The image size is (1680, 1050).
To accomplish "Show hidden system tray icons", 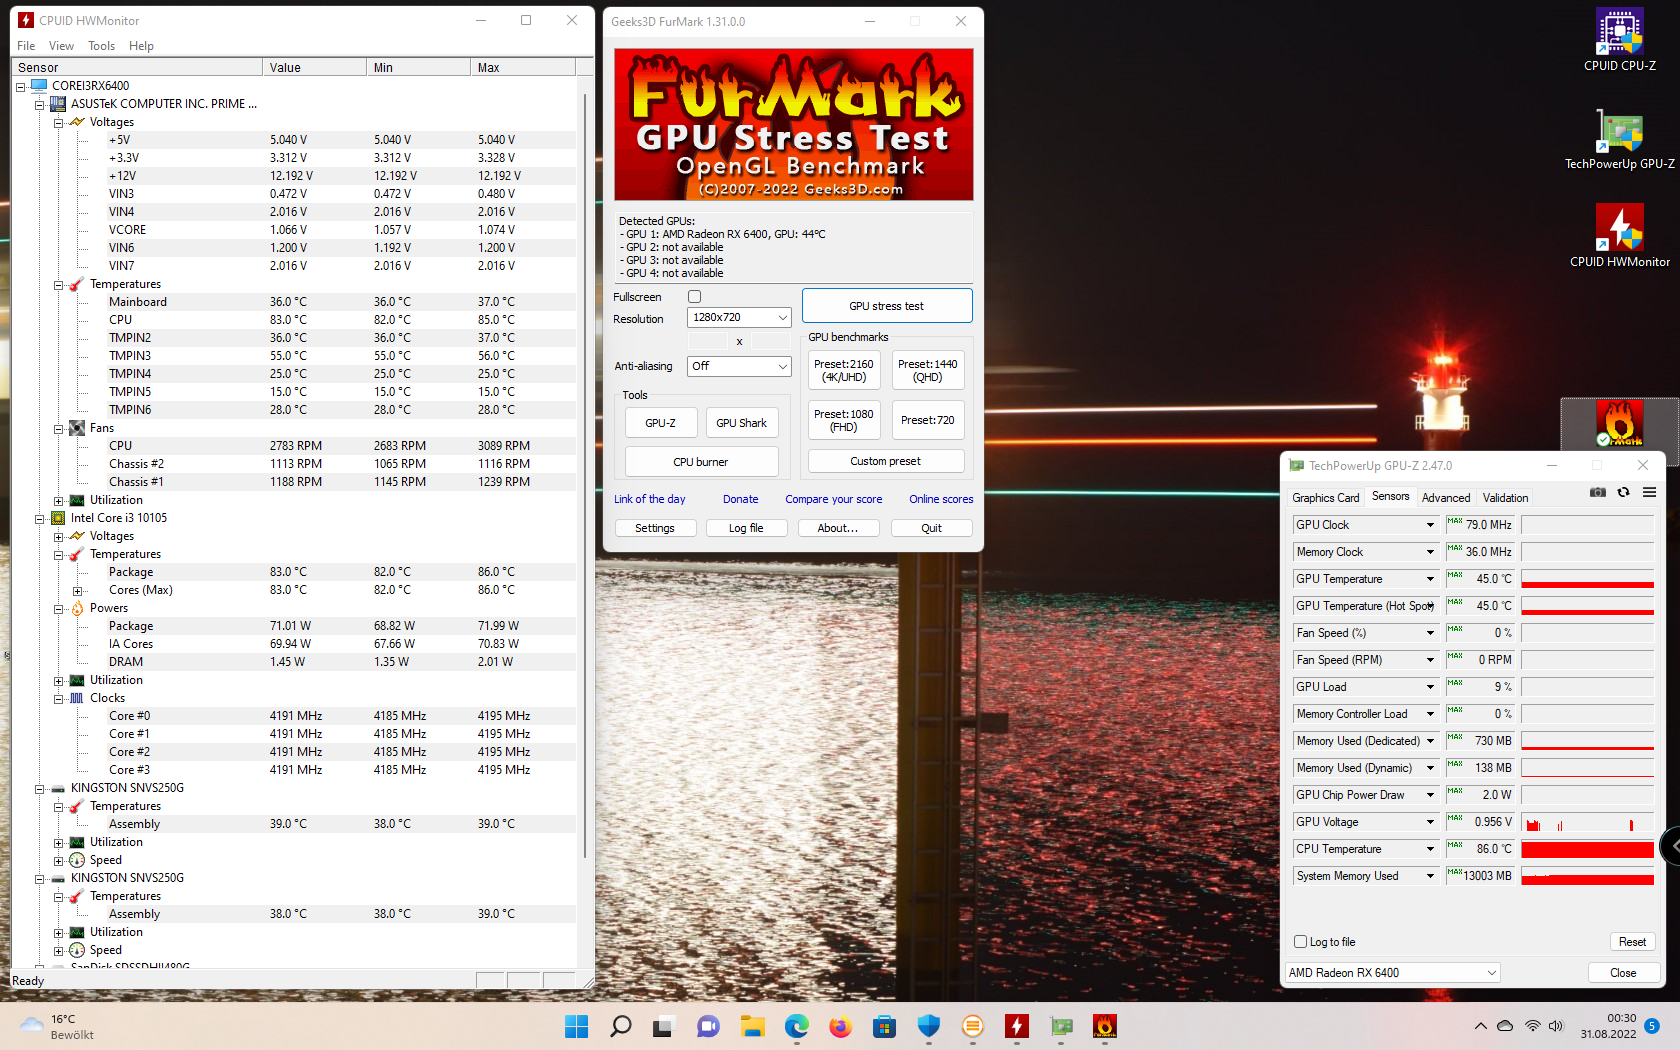I will 1480,1026.
